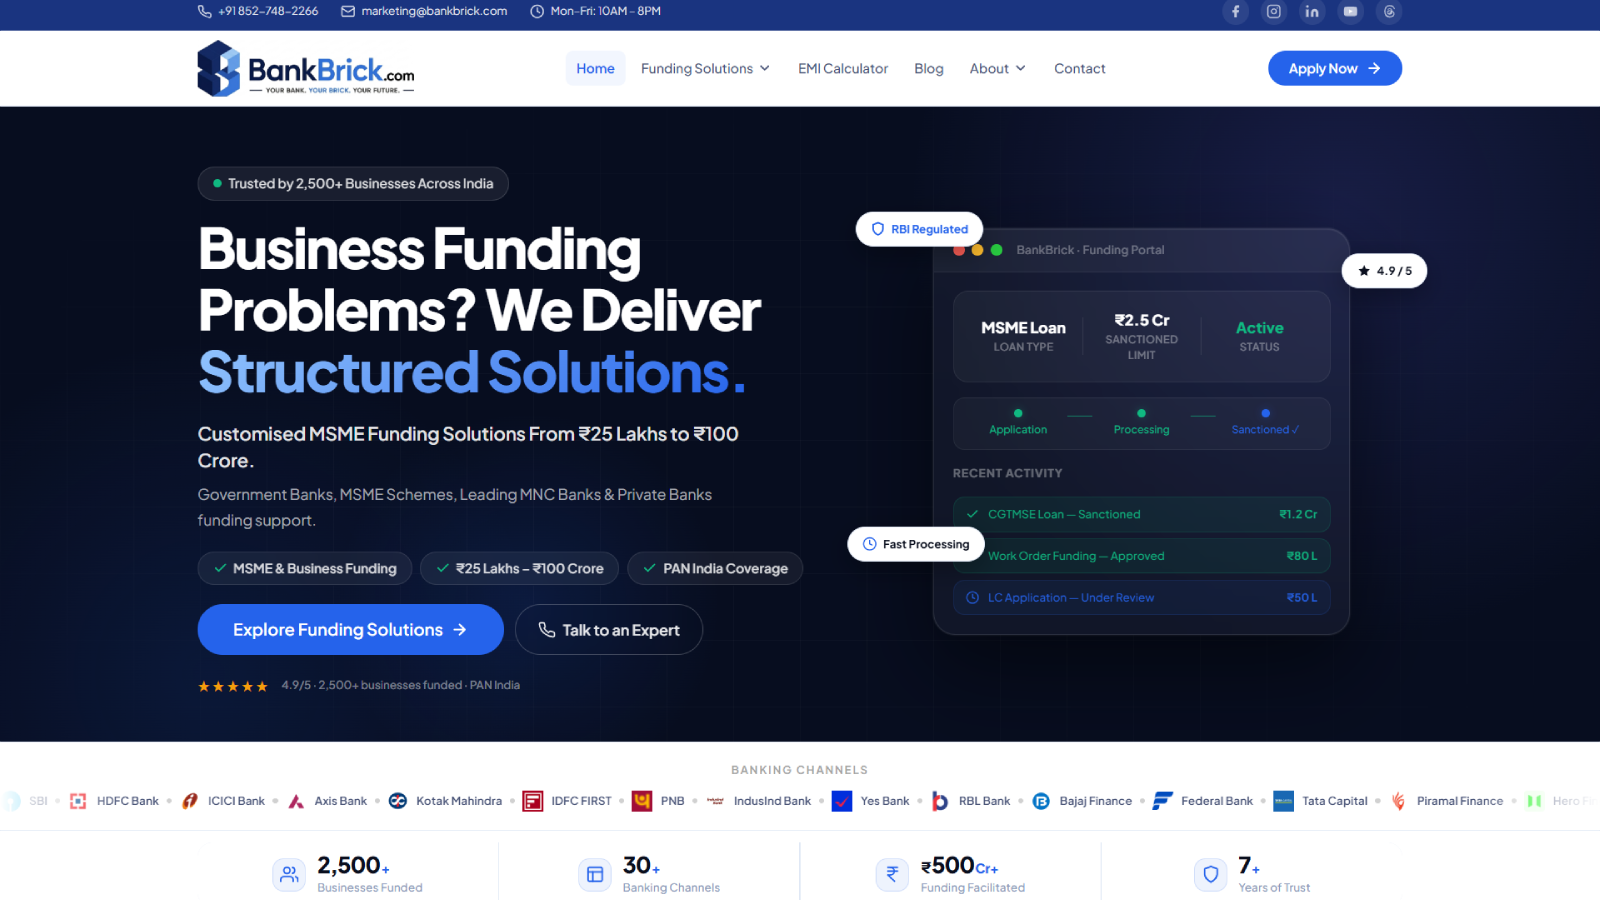Click the Bajaj Finance logo icon
This screenshot has width=1600, height=900.
(1041, 801)
